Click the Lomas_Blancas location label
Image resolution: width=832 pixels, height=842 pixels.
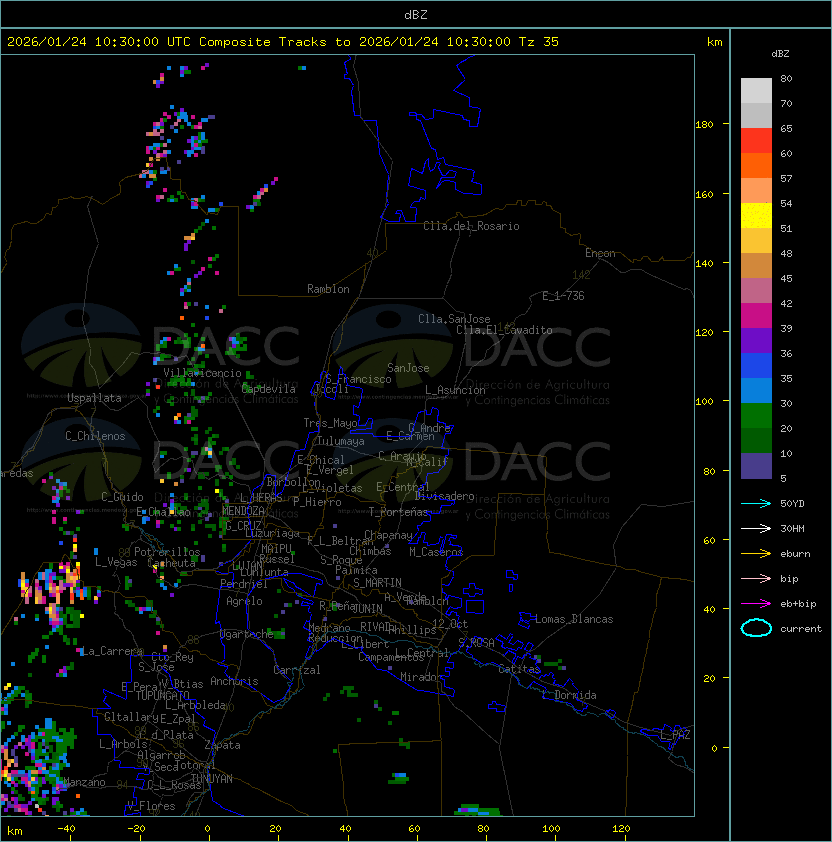pyautogui.click(x=574, y=619)
